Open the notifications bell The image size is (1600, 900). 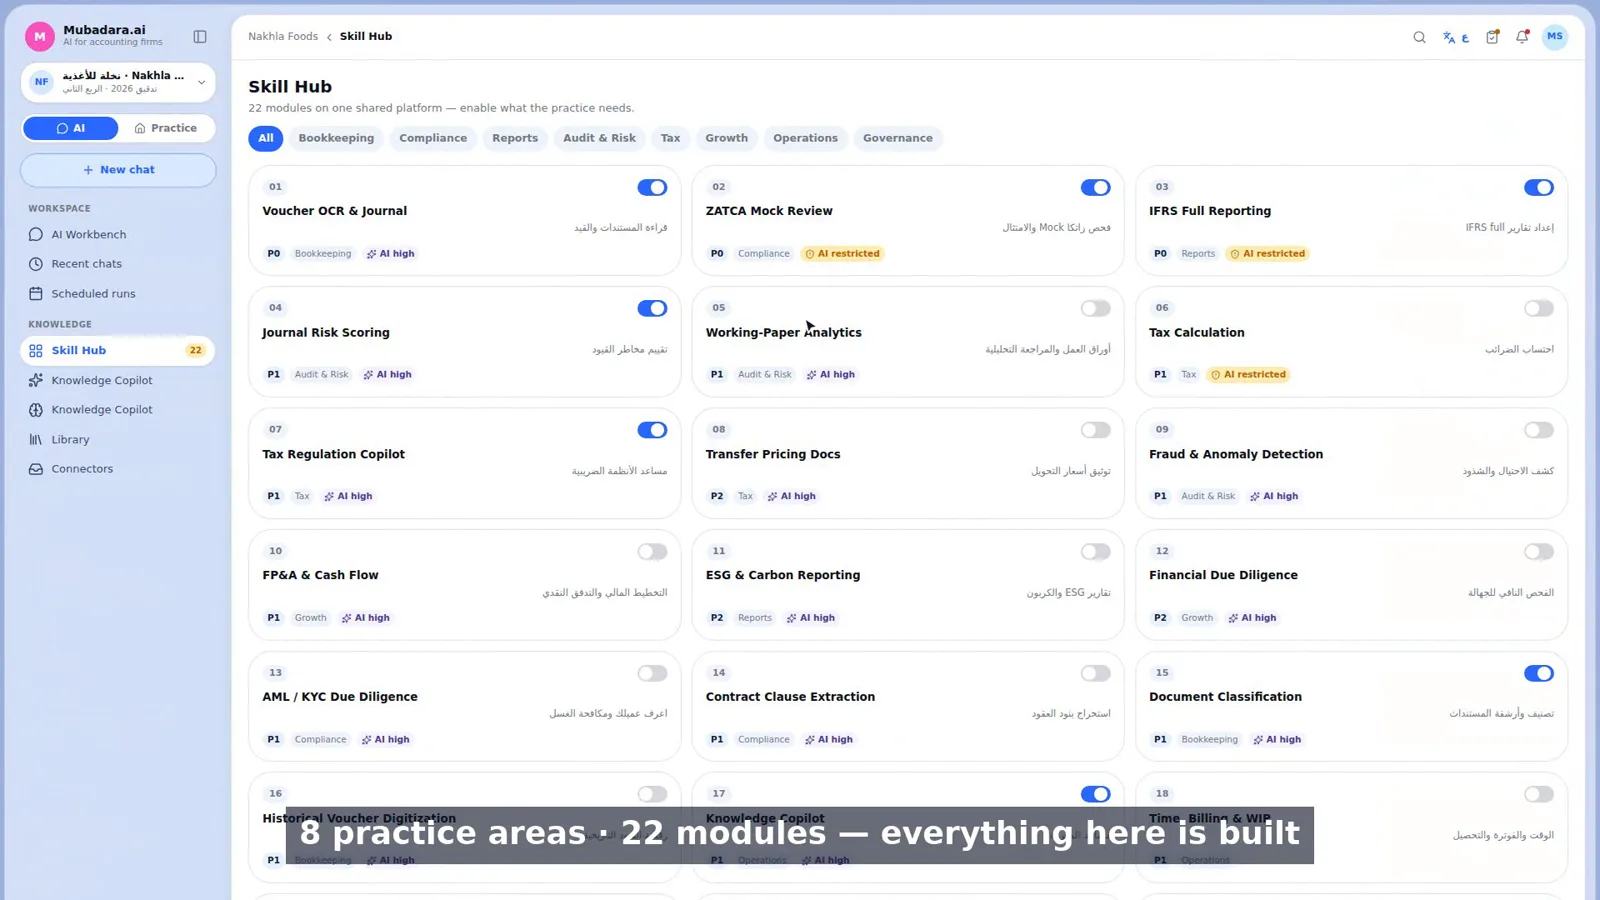(x=1522, y=37)
